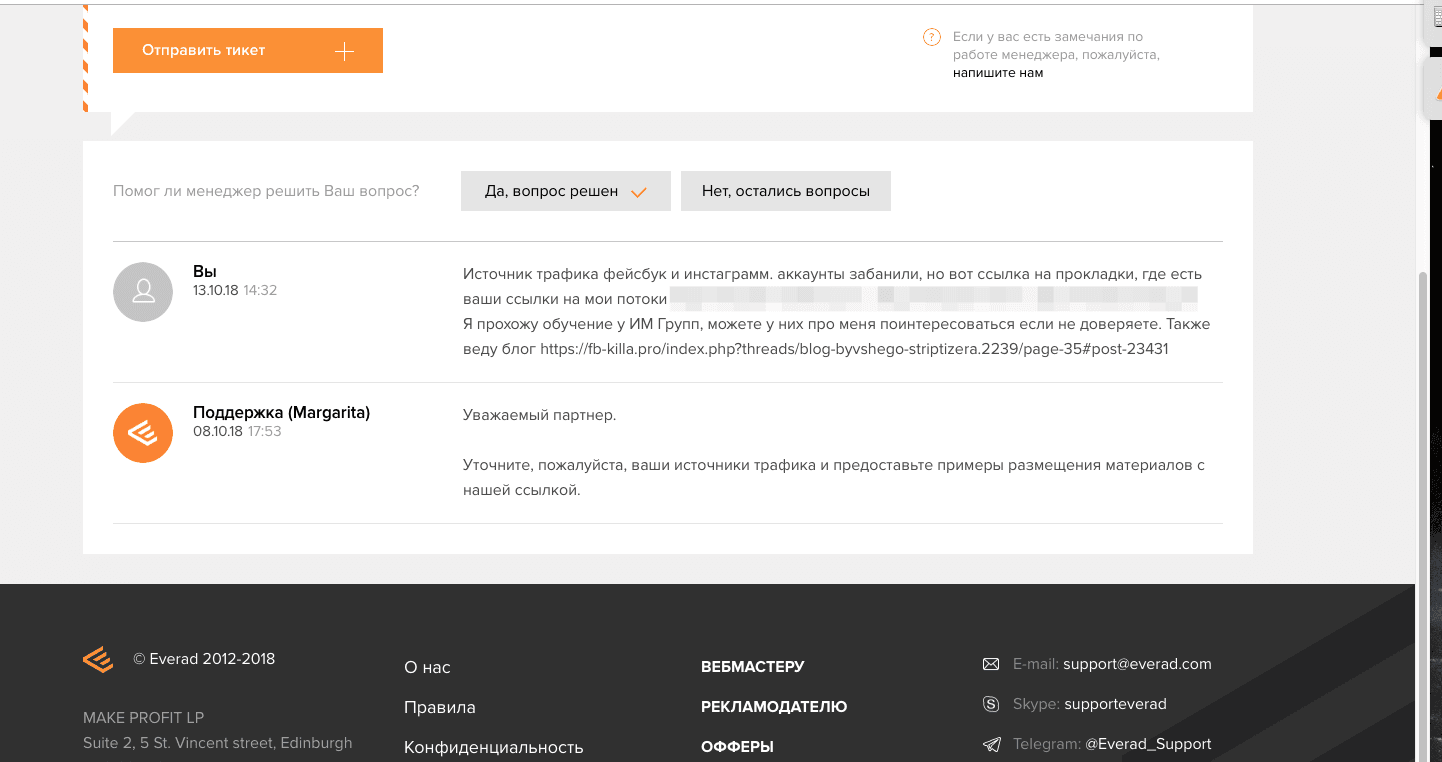Screen dimensions: 1442x762
Task: Choose Нет, остались вопросы
Action: tap(786, 191)
